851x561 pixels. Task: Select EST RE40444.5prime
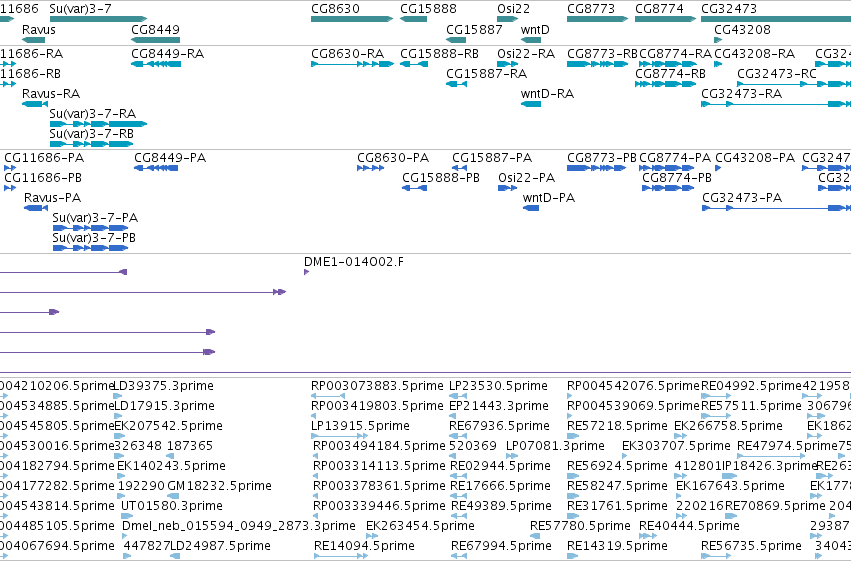tap(689, 526)
